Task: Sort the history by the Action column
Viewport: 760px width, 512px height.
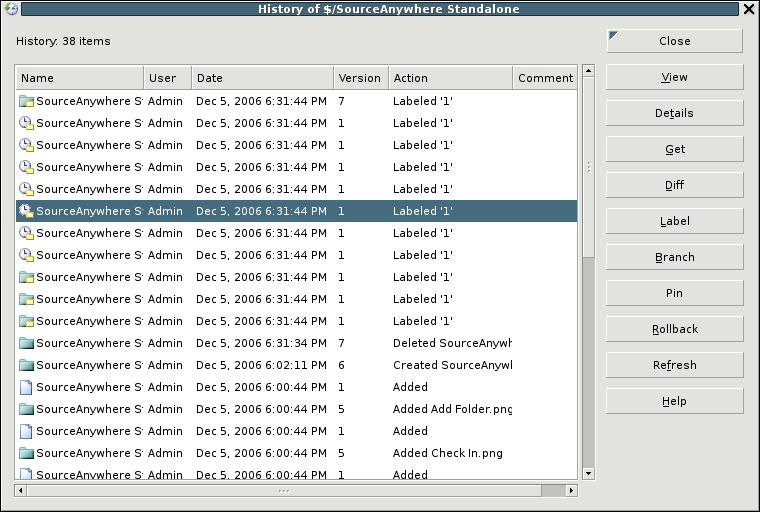Action: click(451, 78)
